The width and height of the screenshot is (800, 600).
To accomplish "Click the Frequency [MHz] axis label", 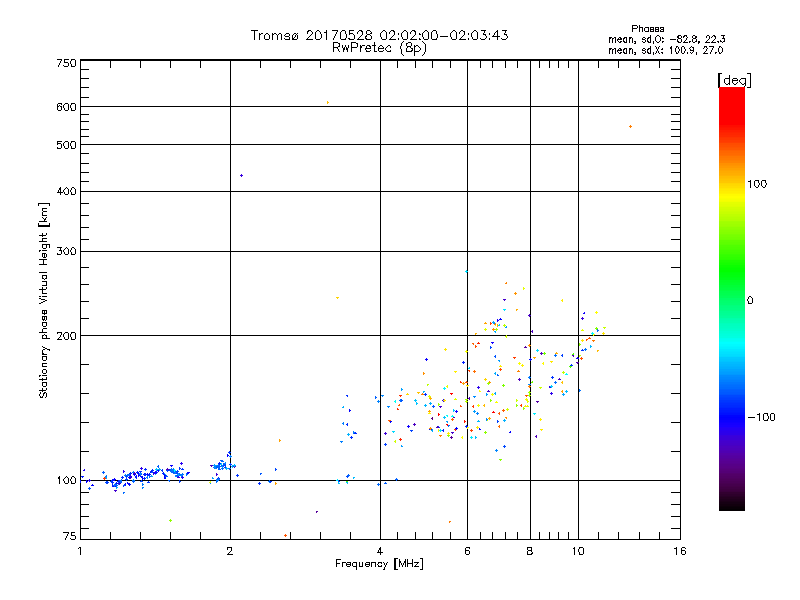I will click(379, 564).
